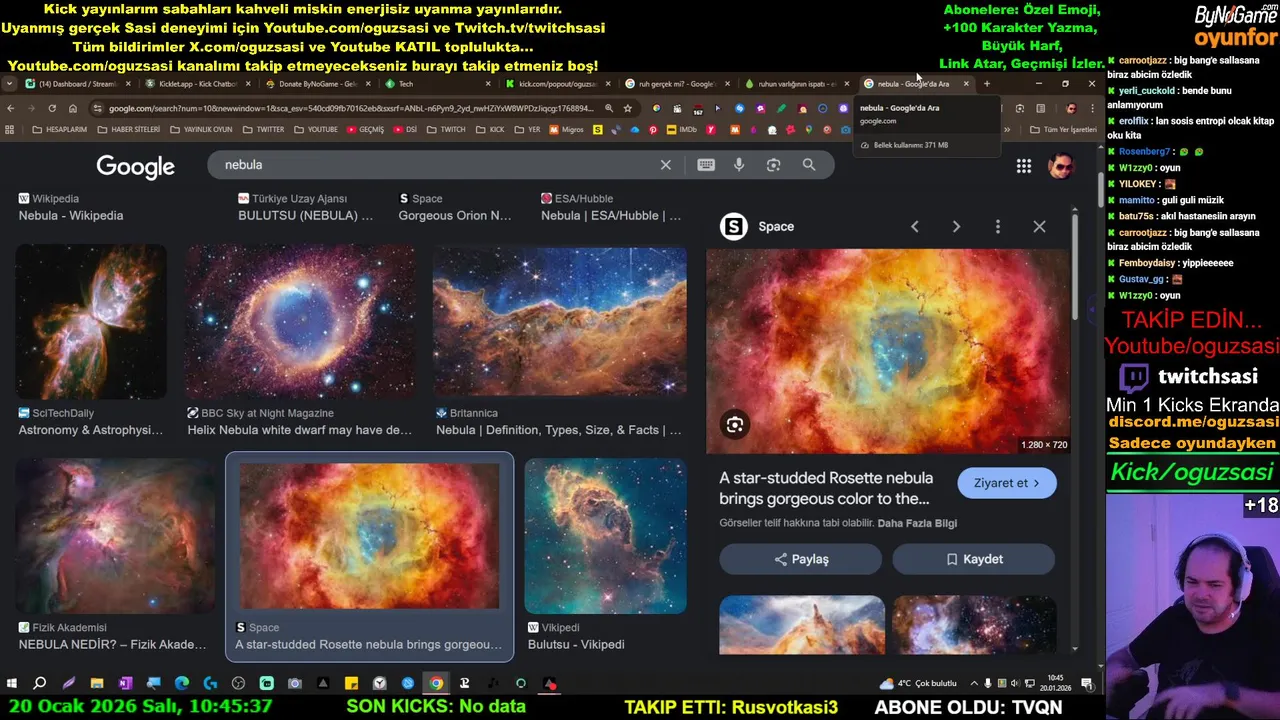Screen dimensions: 1280x720
Task: Open the Migros bookmark
Action: 565,129
